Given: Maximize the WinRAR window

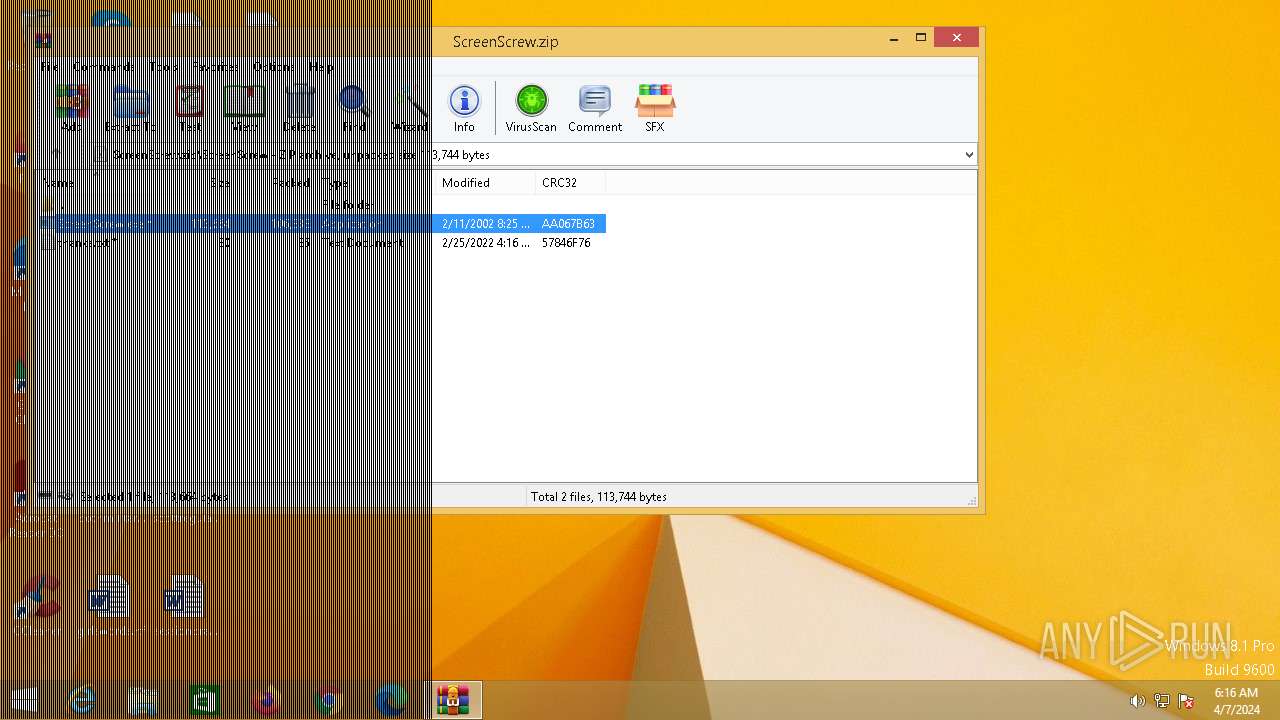Looking at the screenshot, I should [x=921, y=38].
